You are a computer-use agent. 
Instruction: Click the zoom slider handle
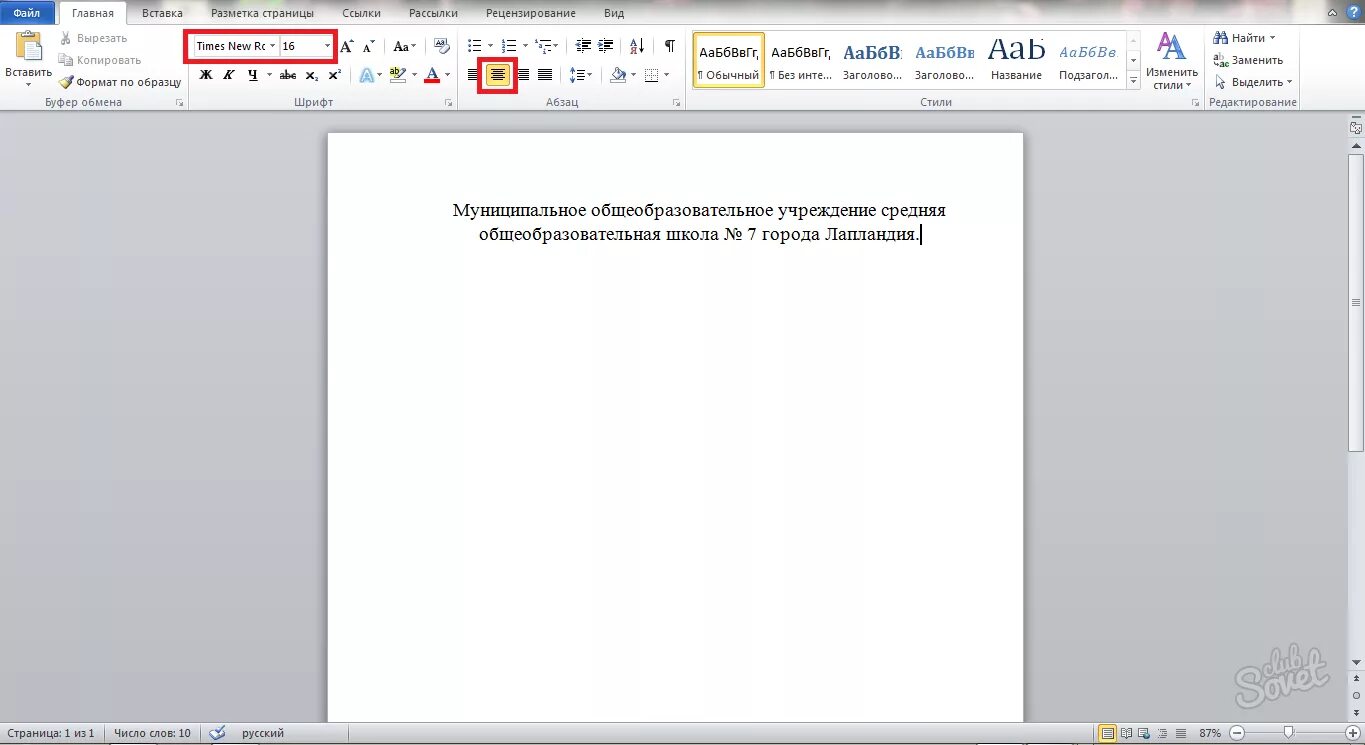(x=1289, y=733)
